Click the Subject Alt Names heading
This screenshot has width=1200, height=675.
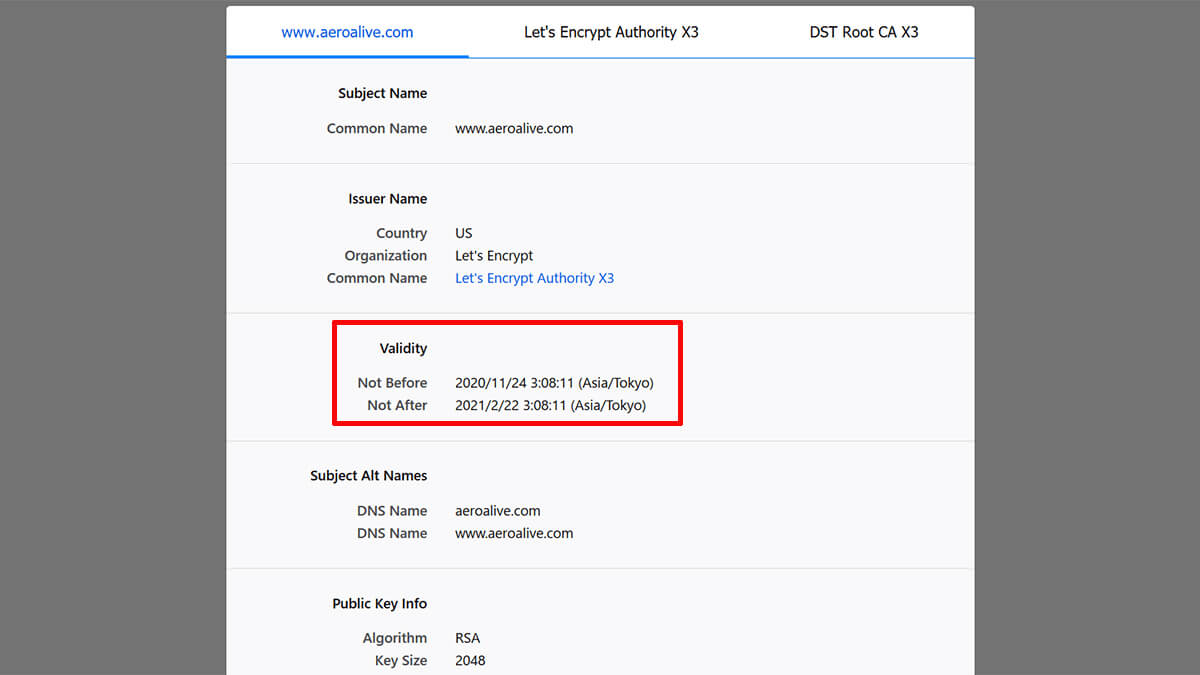click(x=368, y=476)
